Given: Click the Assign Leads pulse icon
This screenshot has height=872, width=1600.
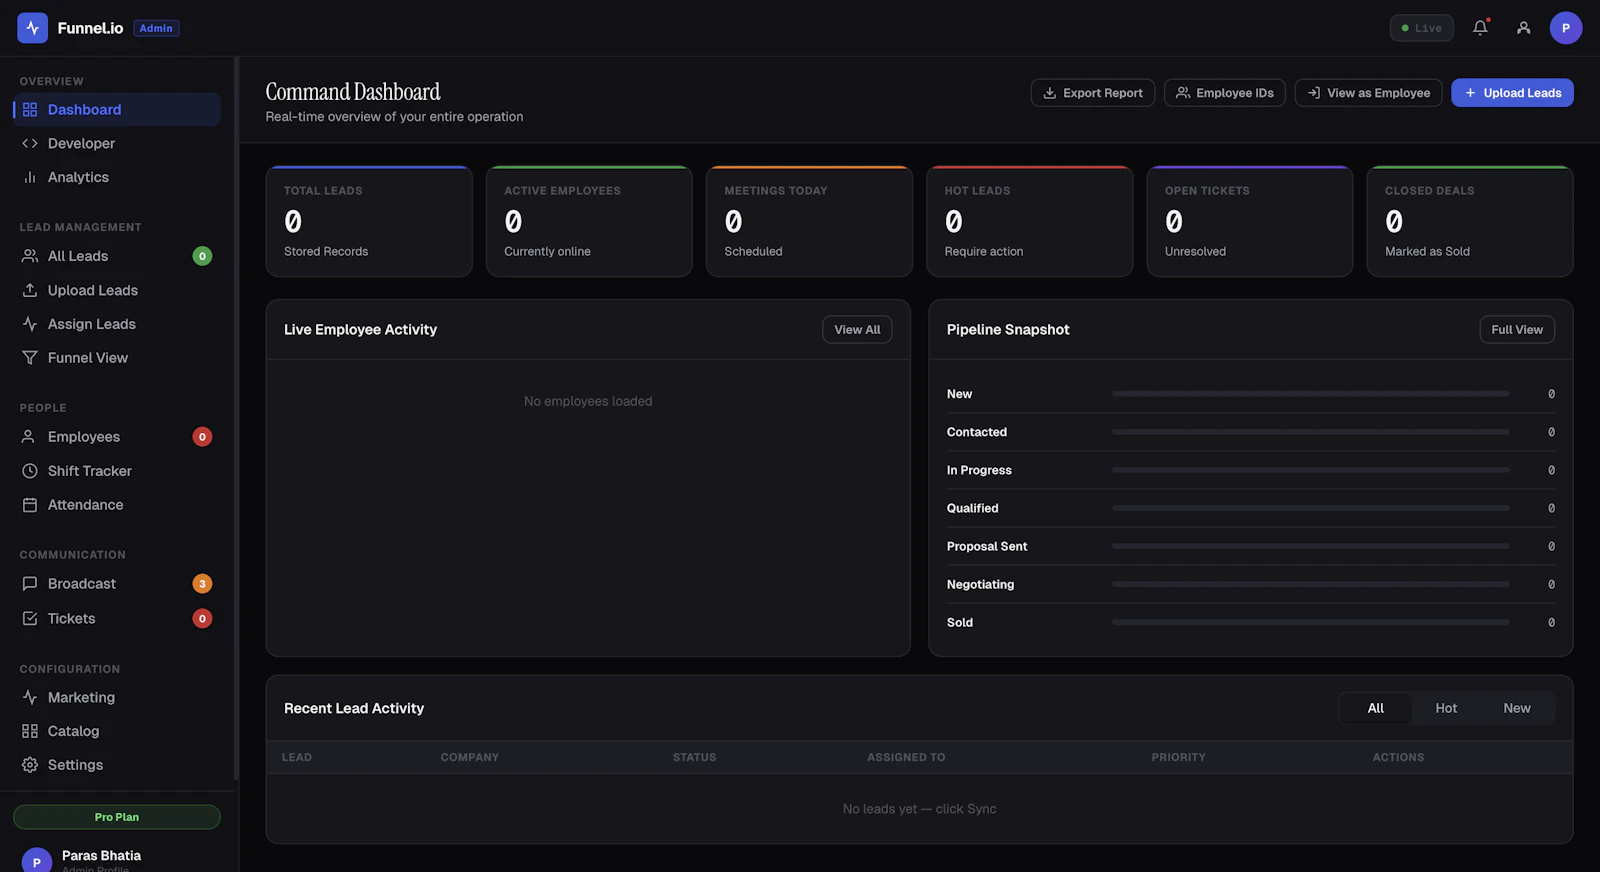Looking at the screenshot, I should coord(30,324).
